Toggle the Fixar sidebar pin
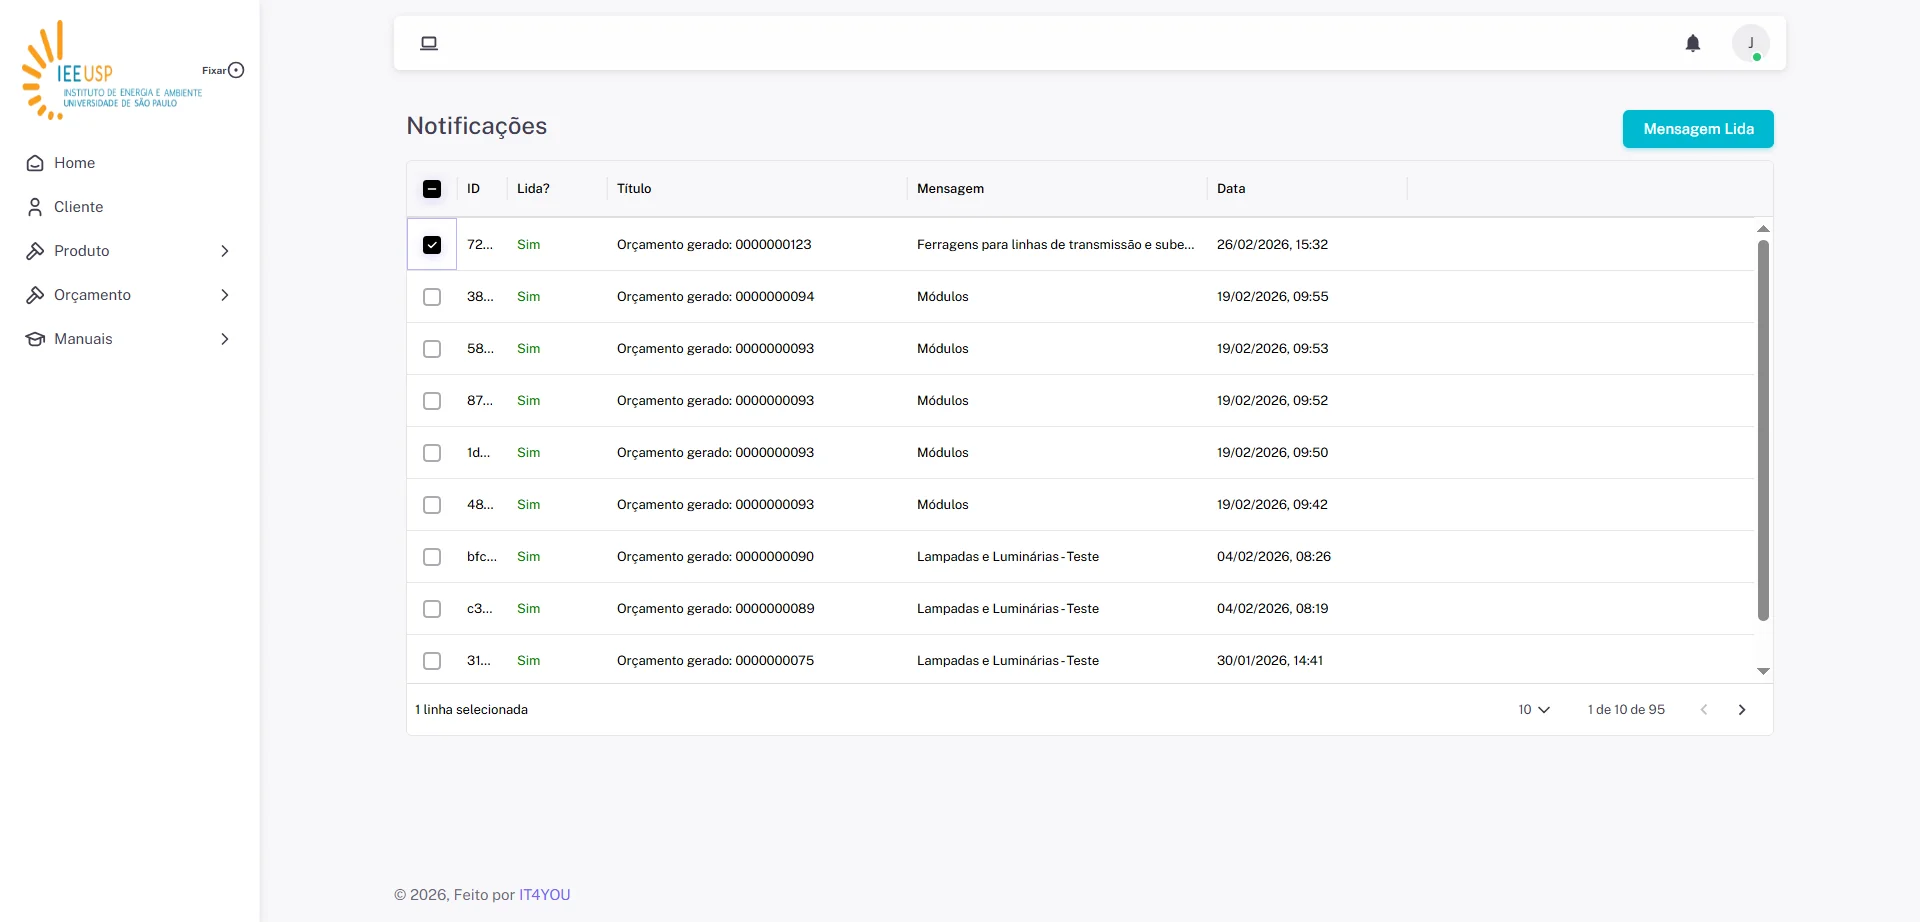The height and width of the screenshot is (922, 1920). (236, 70)
